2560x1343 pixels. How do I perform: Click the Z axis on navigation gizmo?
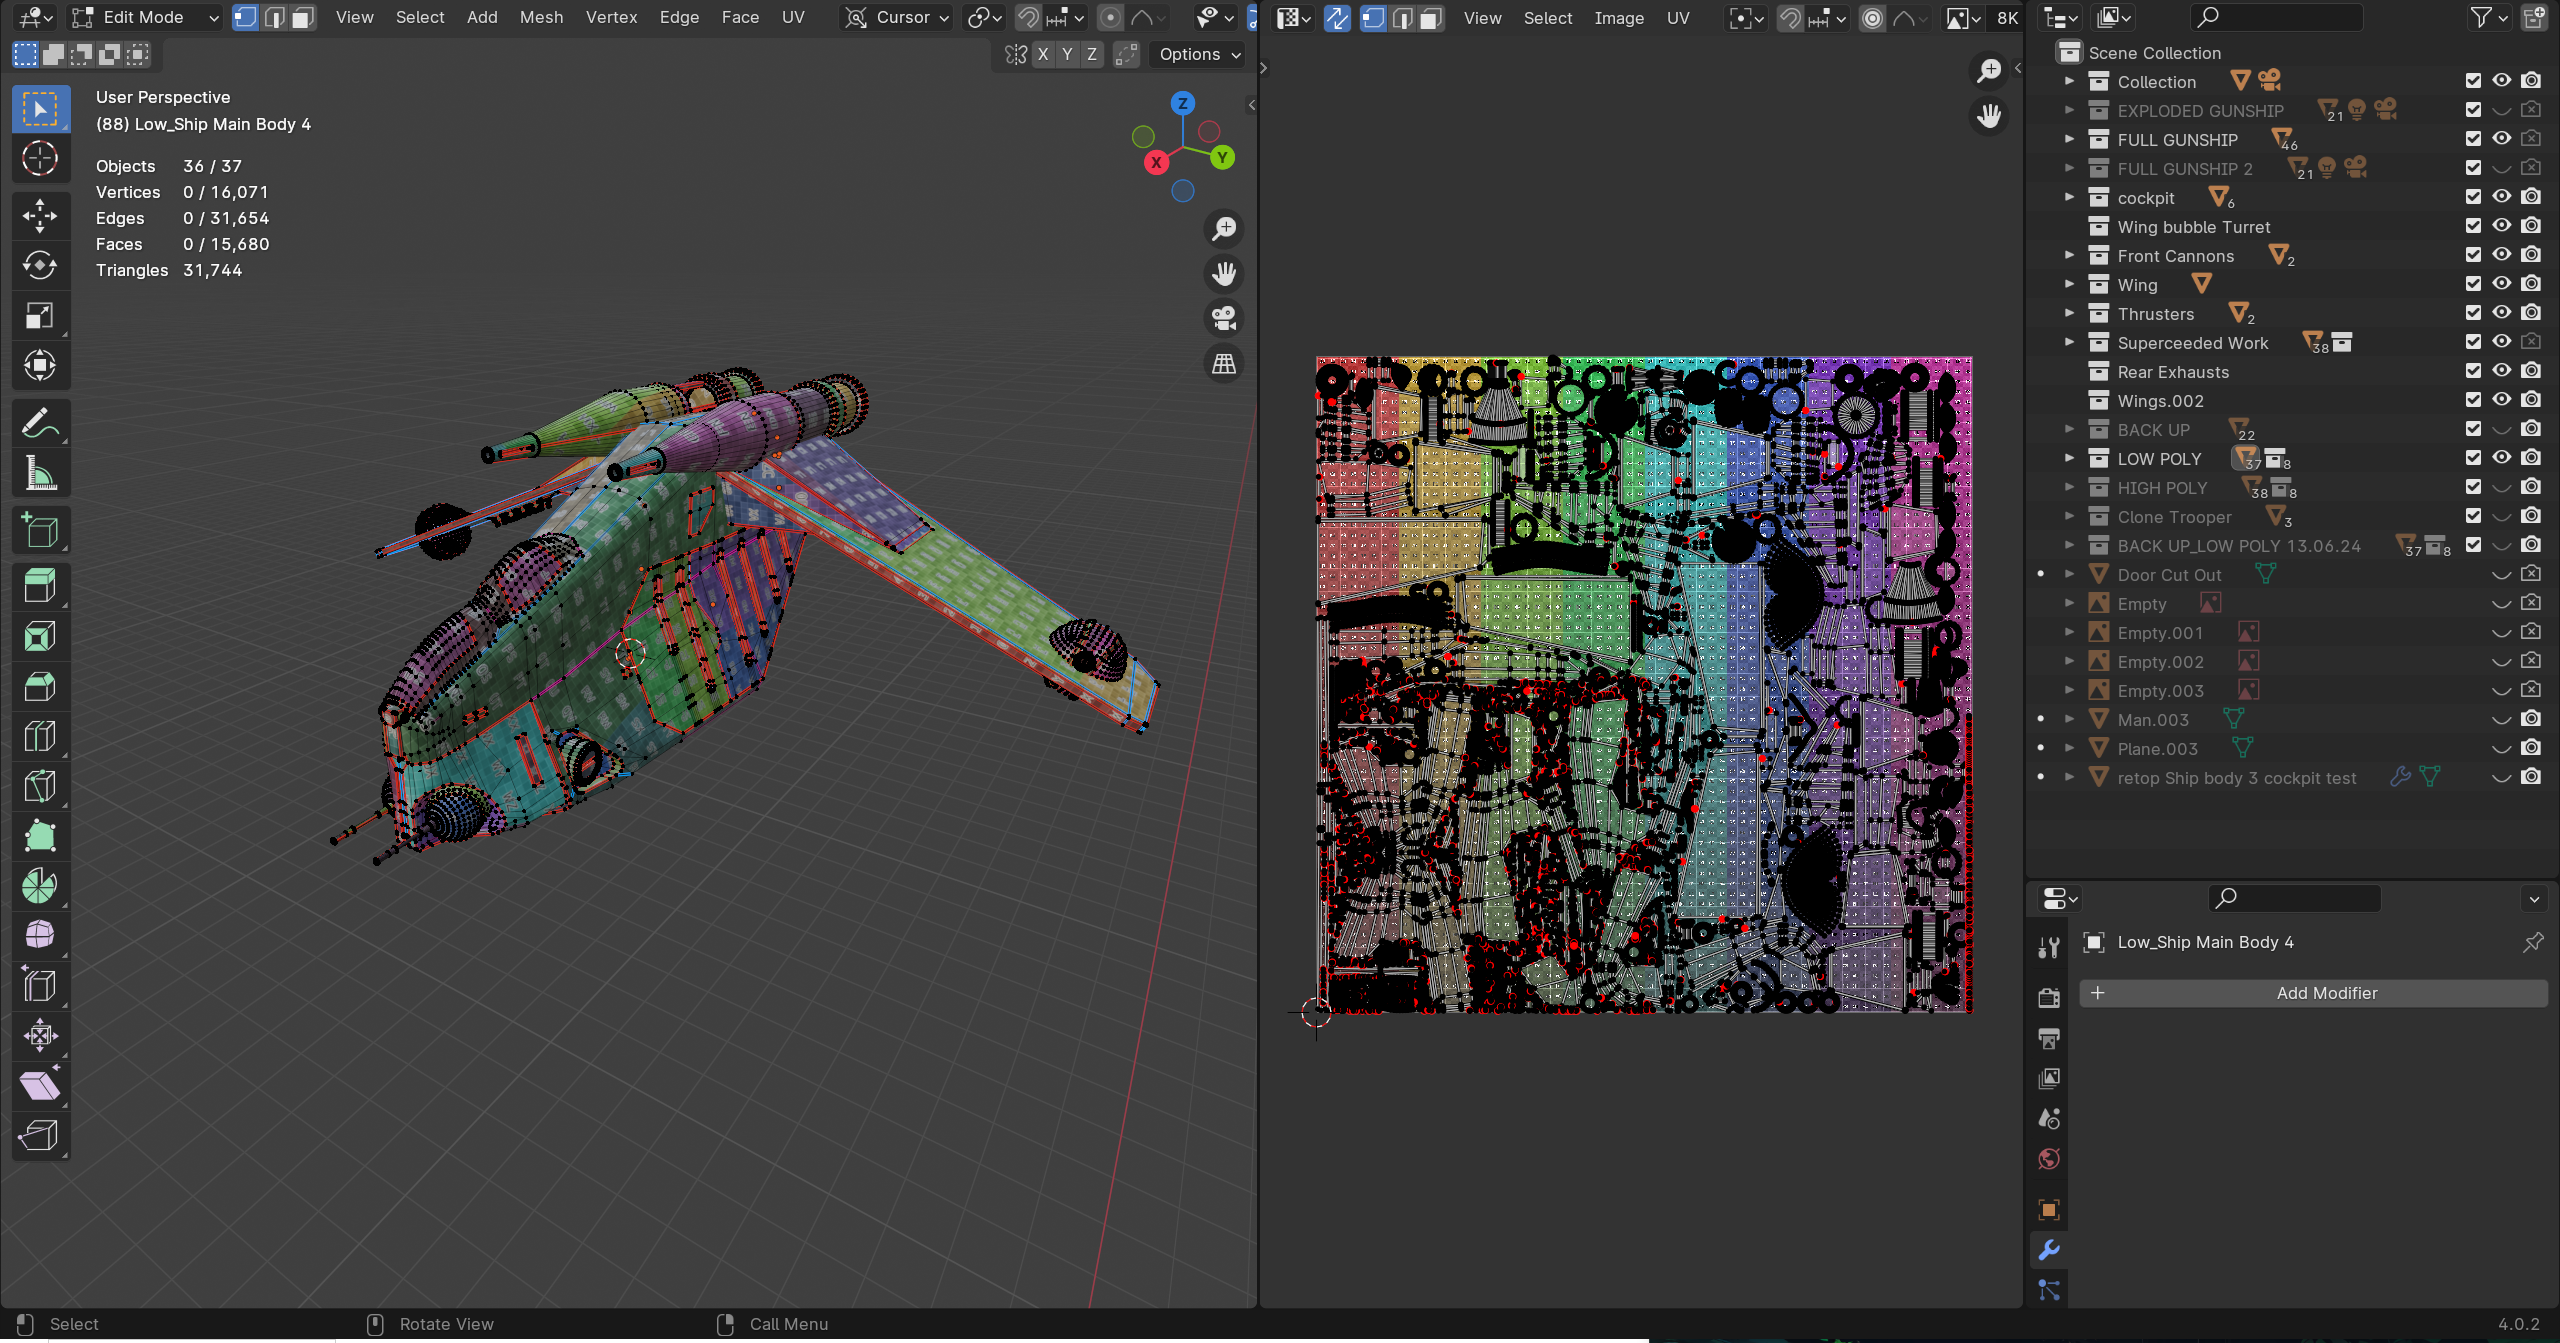click(x=1183, y=103)
